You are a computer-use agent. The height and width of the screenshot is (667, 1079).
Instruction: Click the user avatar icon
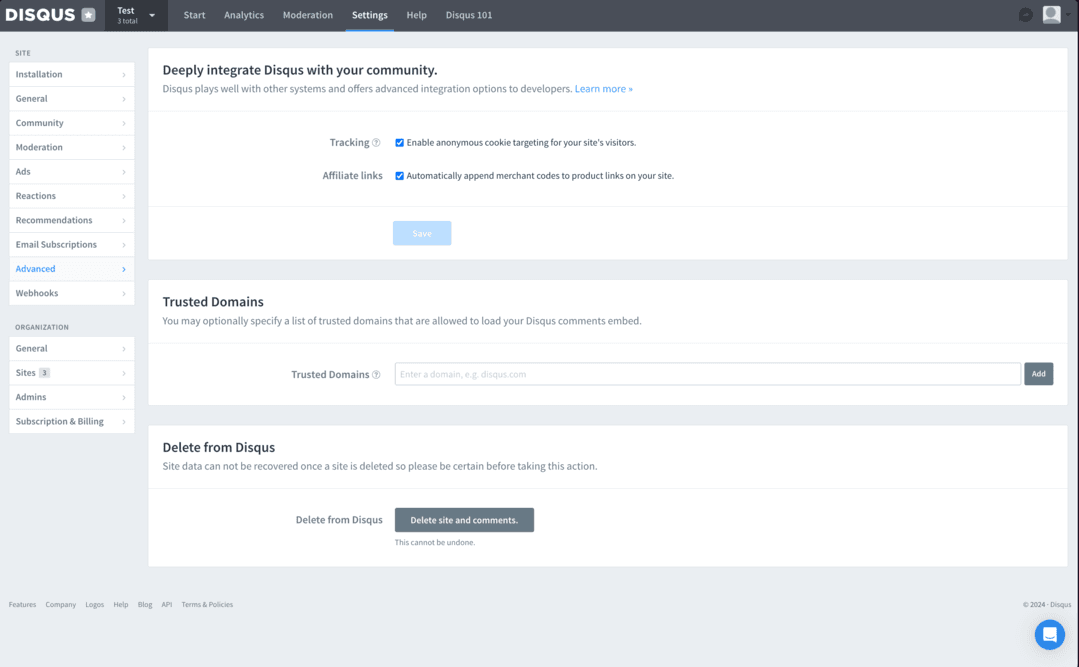(x=1051, y=15)
